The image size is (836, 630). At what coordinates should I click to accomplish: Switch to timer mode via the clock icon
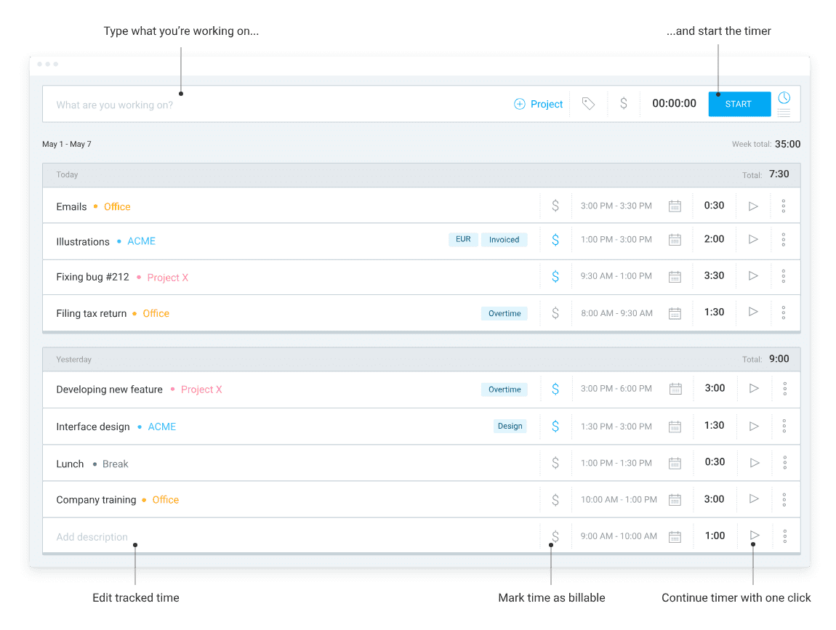(x=784, y=97)
